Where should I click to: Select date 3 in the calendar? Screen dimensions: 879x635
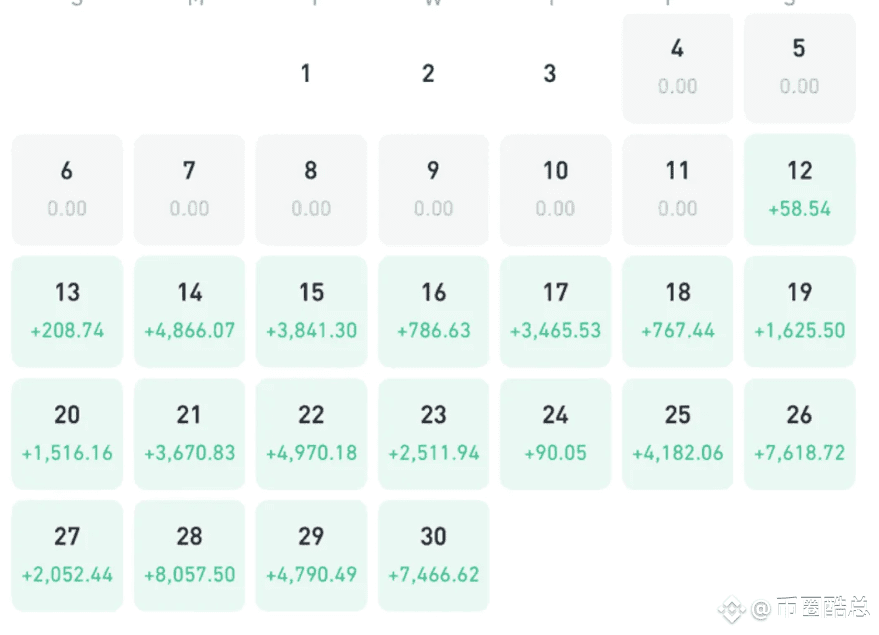(550, 73)
